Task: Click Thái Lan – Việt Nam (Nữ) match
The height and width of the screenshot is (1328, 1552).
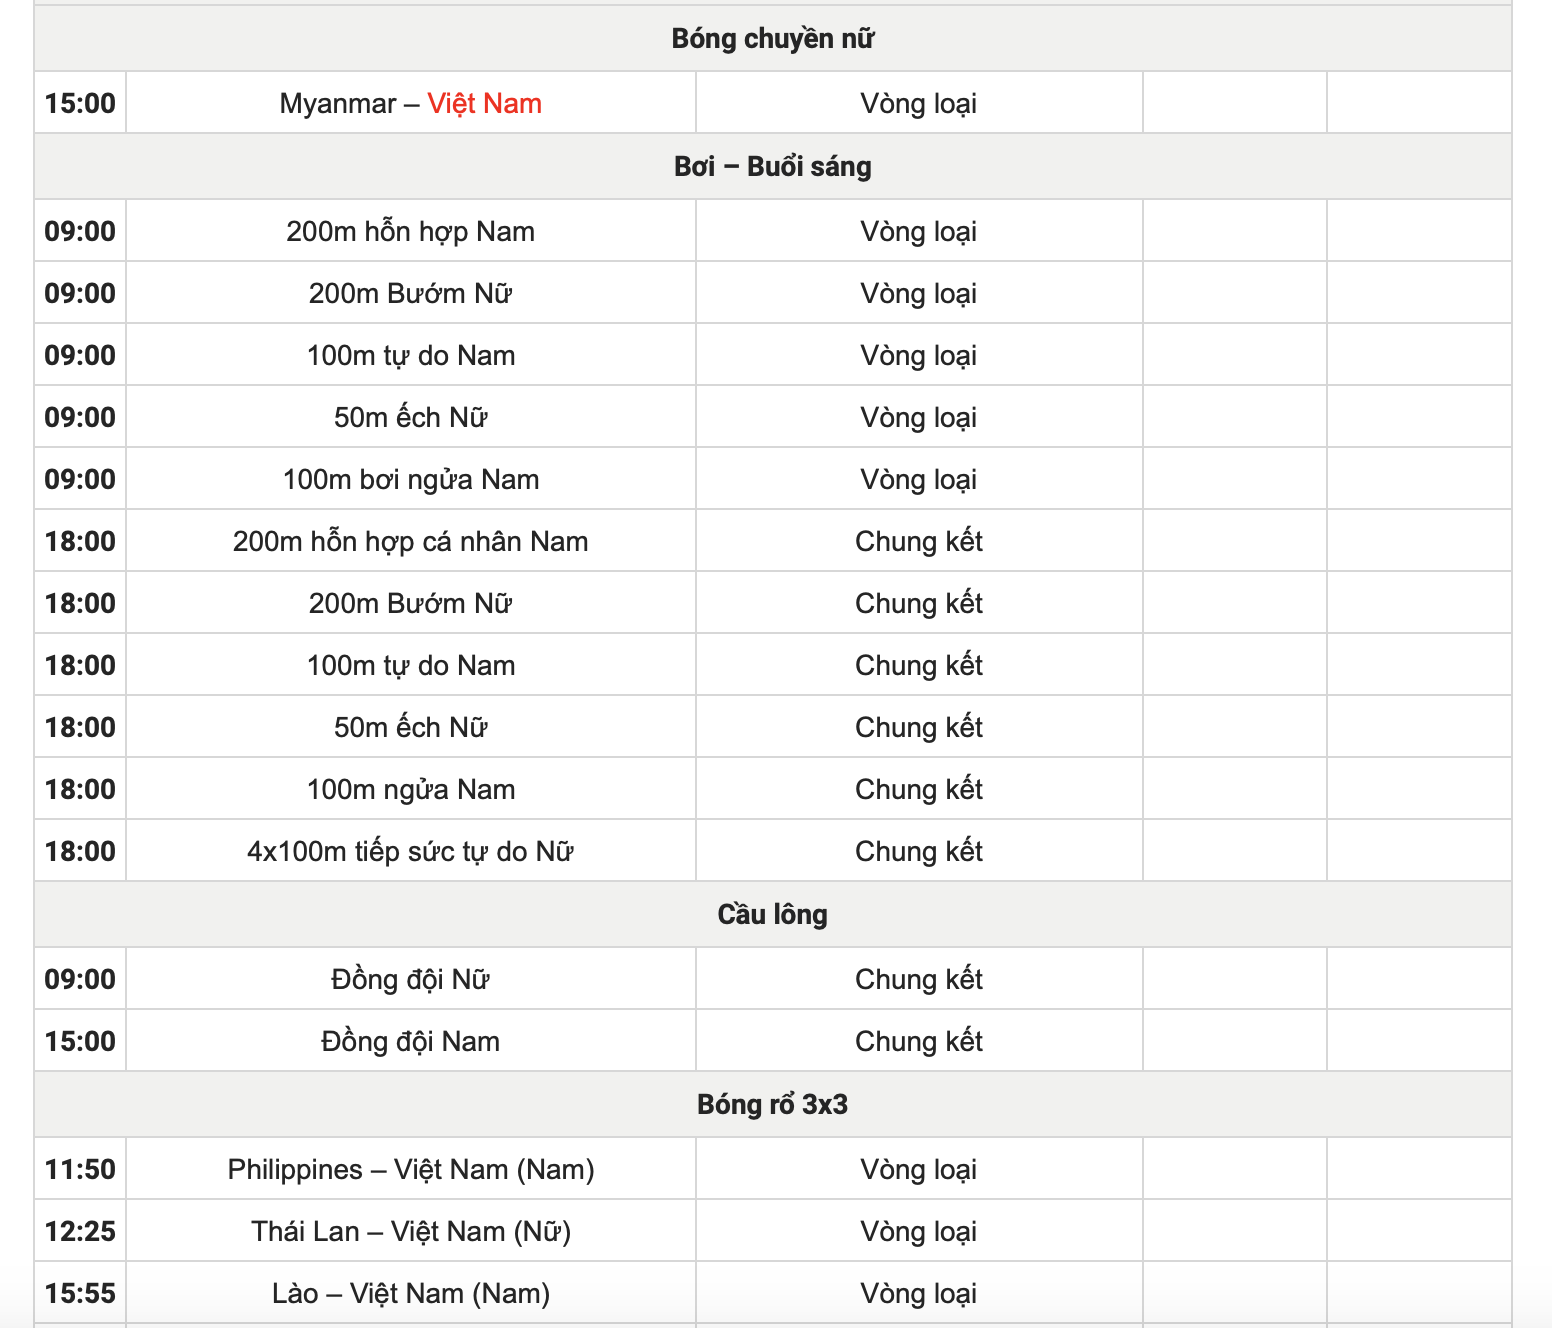Action: click(410, 1231)
